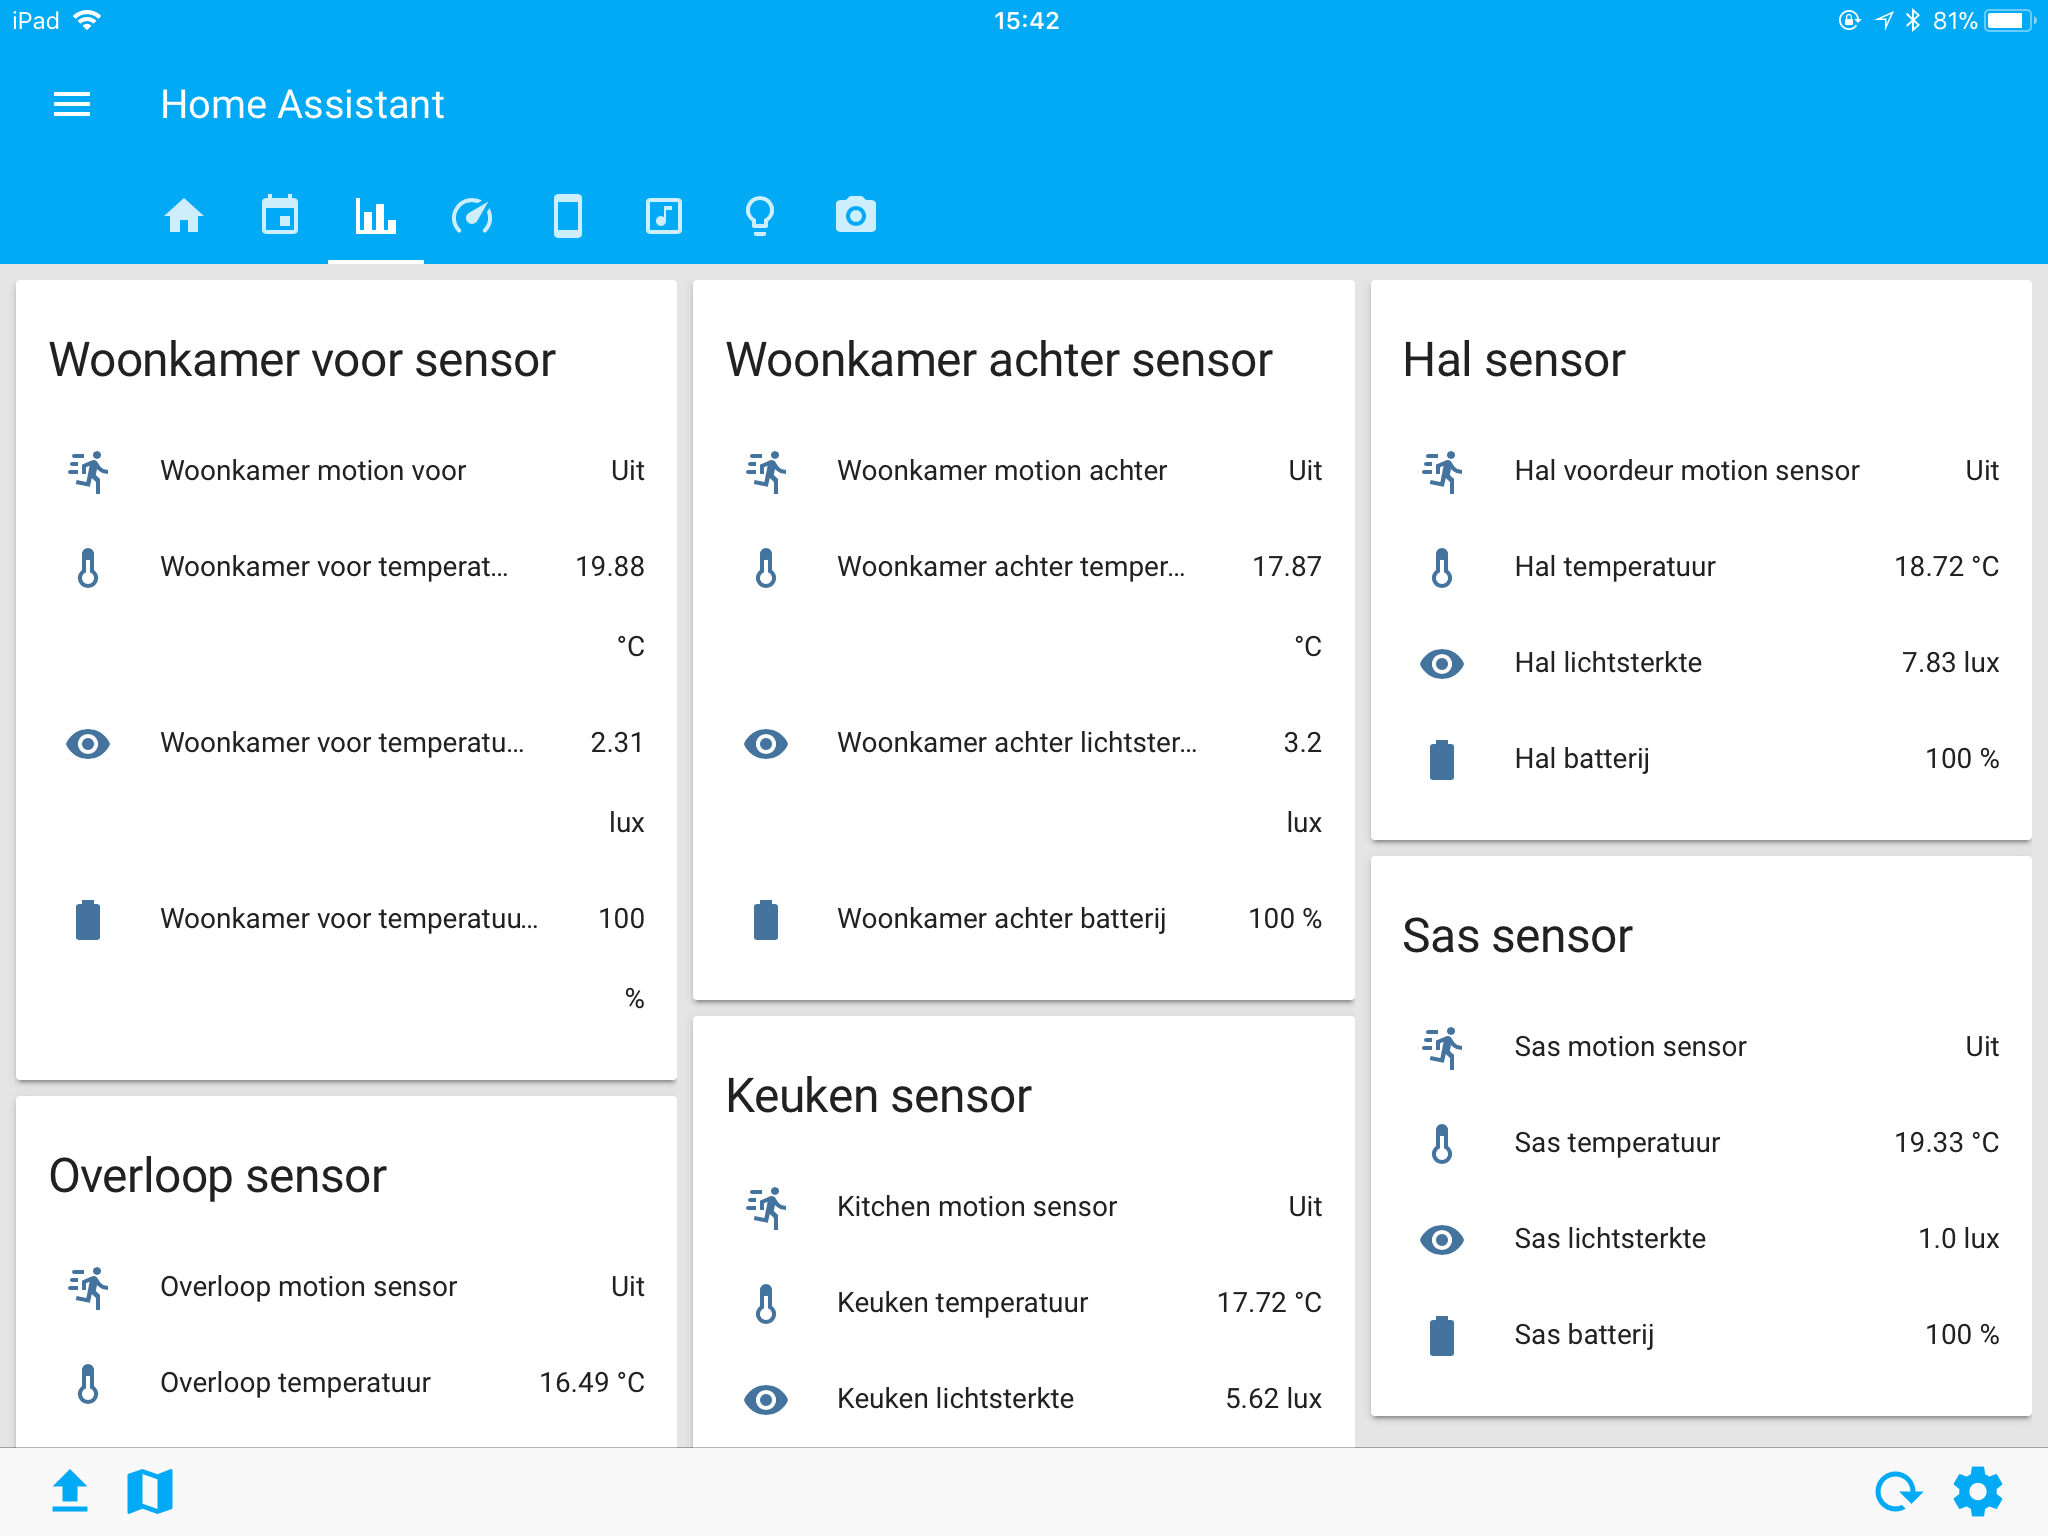2048x1536 pixels.
Task: Open the mobile device tab
Action: pyautogui.click(x=568, y=216)
